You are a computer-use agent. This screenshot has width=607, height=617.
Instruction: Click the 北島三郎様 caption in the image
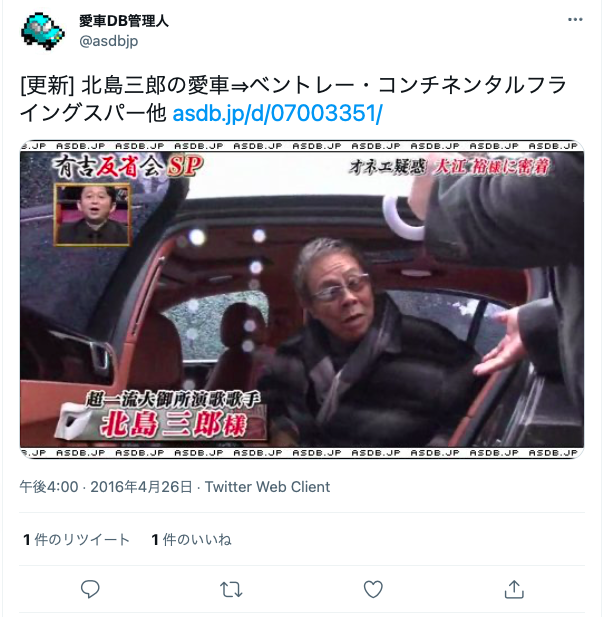[175, 425]
